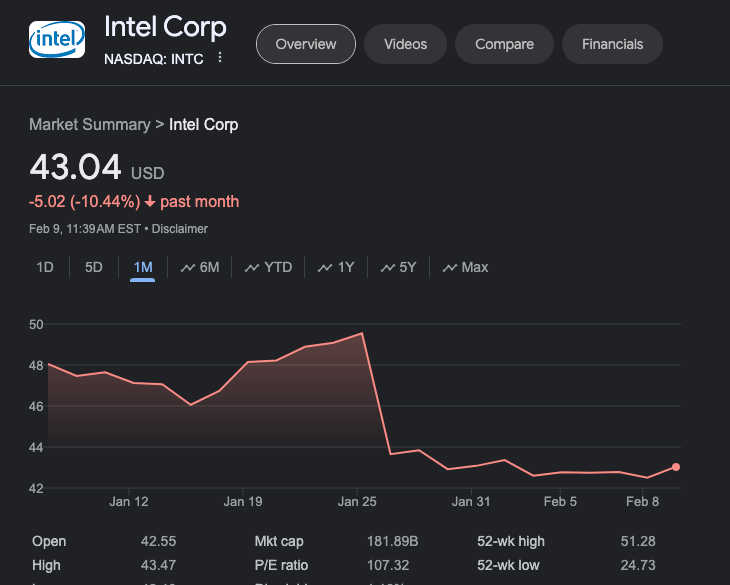Click the Market Summary breadcrumb link

[x=88, y=125]
